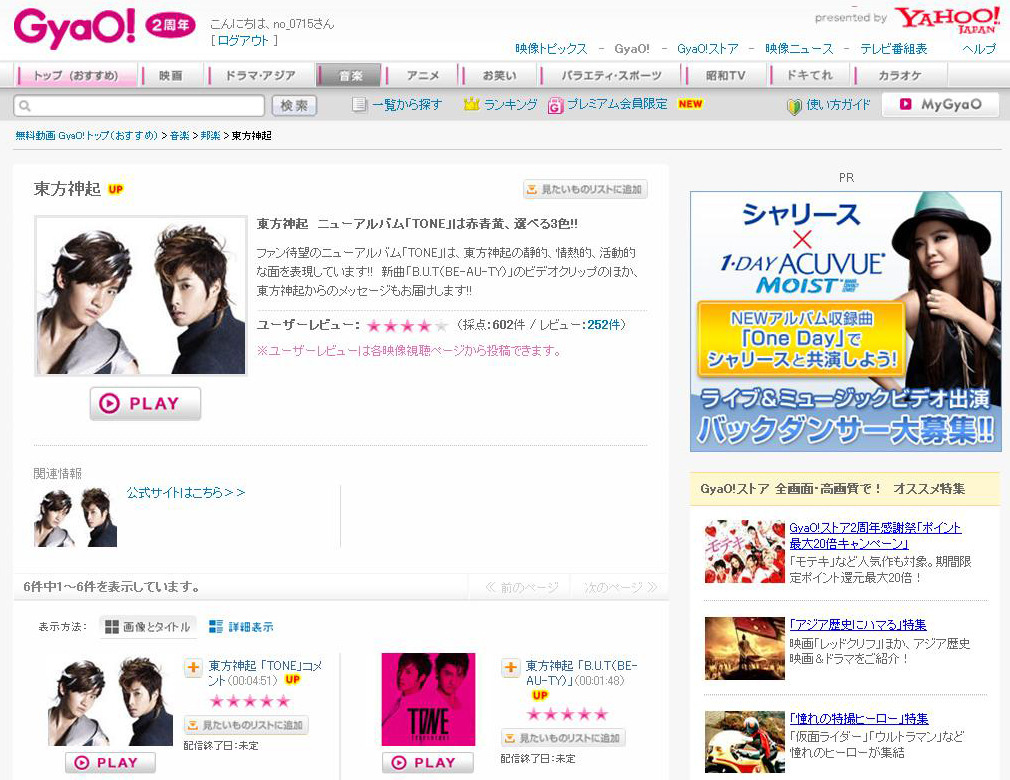Click the premium G icon
The height and width of the screenshot is (780, 1010).
(x=555, y=105)
